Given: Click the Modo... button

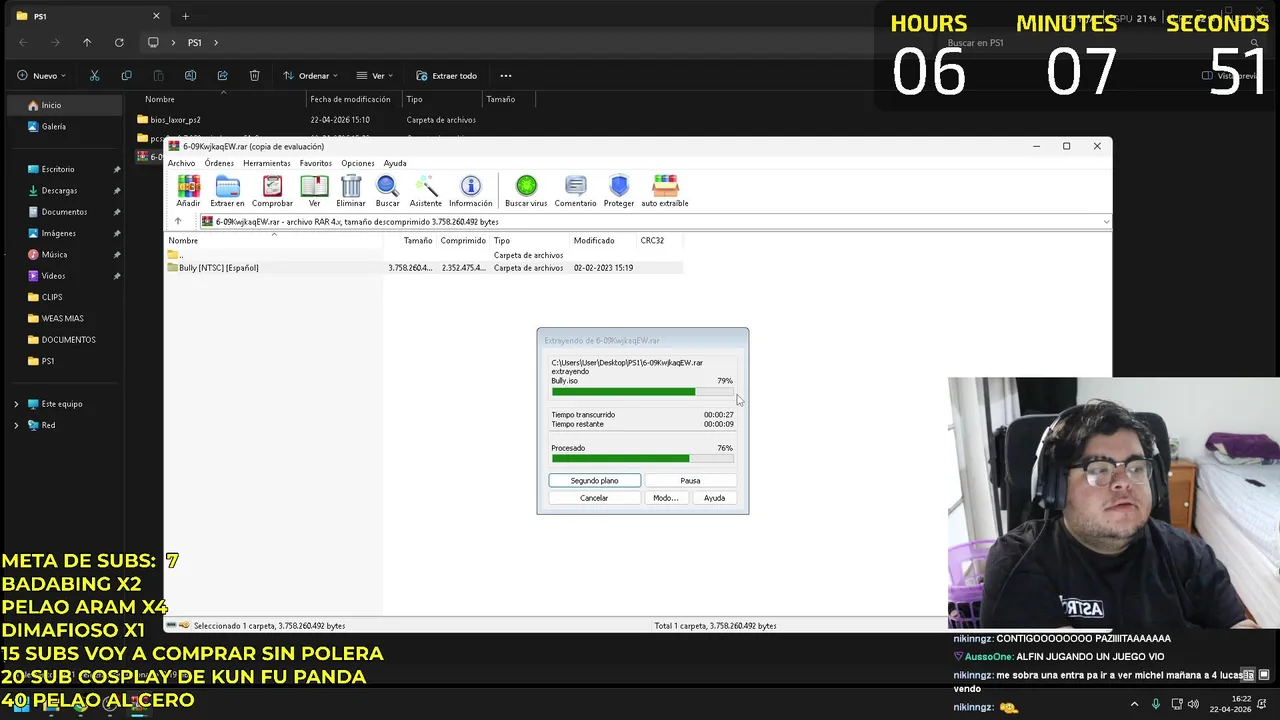Looking at the screenshot, I should pyautogui.click(x=665, y=498).
